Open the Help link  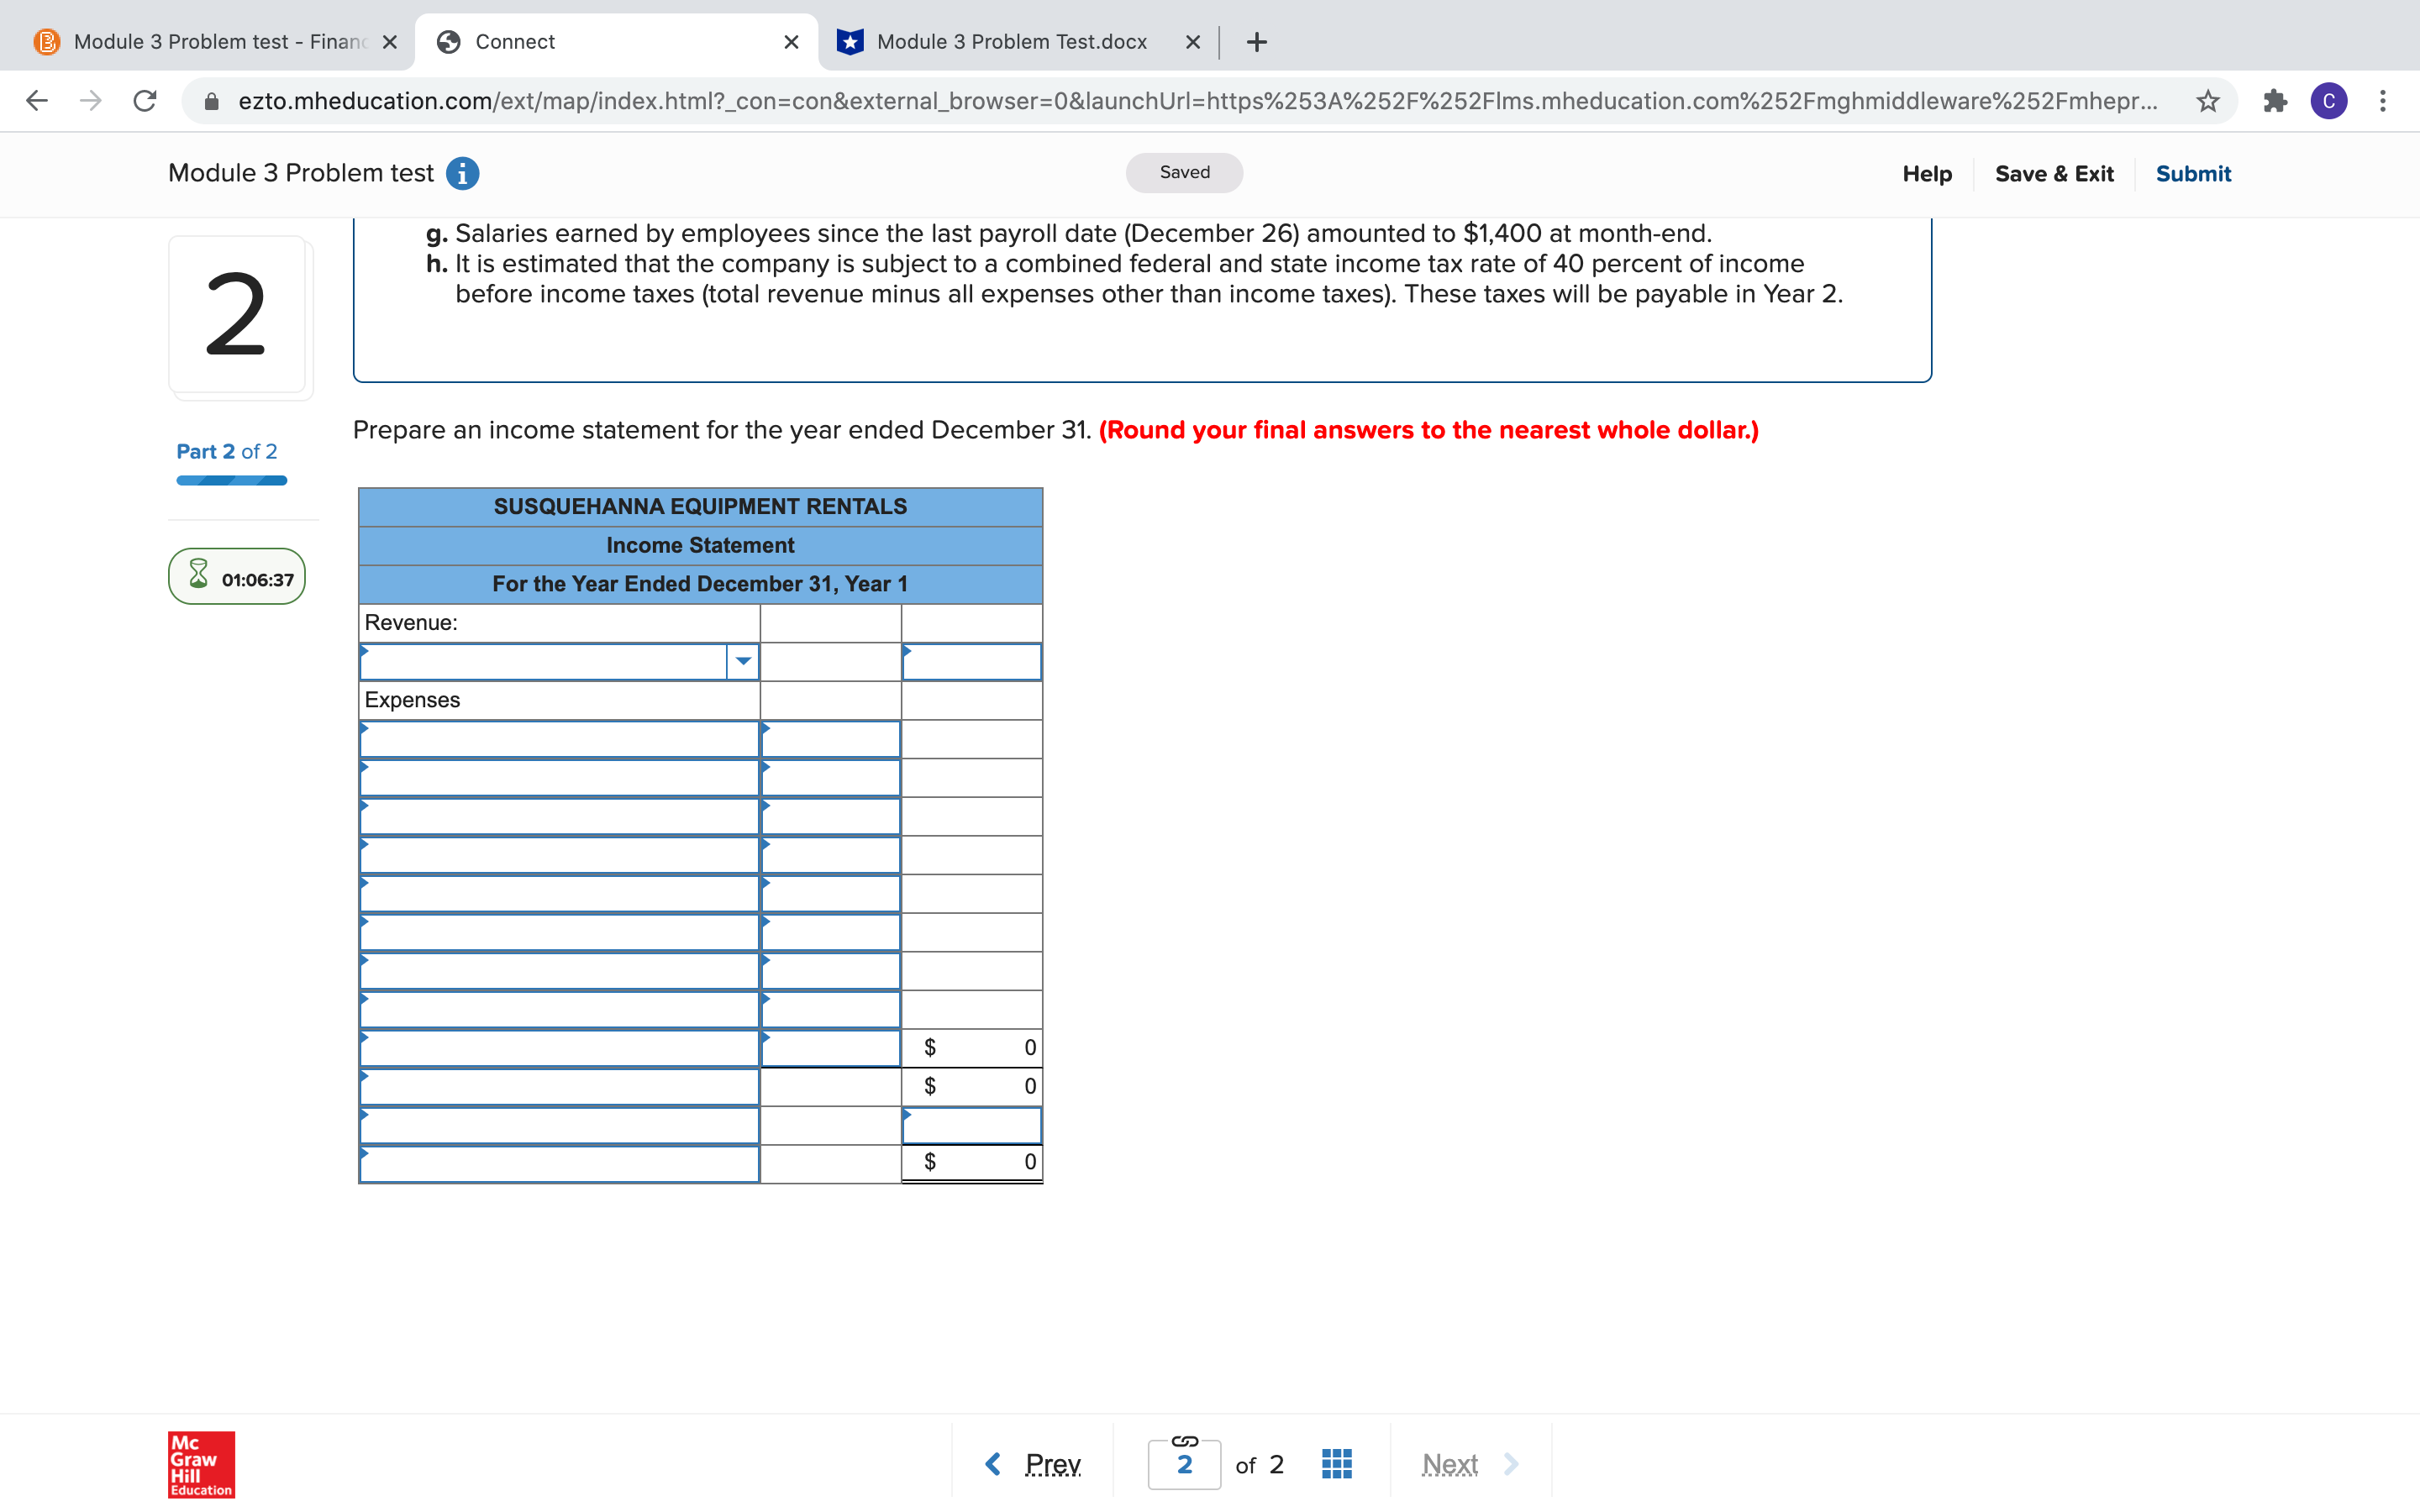click(x=1926, y=174)
